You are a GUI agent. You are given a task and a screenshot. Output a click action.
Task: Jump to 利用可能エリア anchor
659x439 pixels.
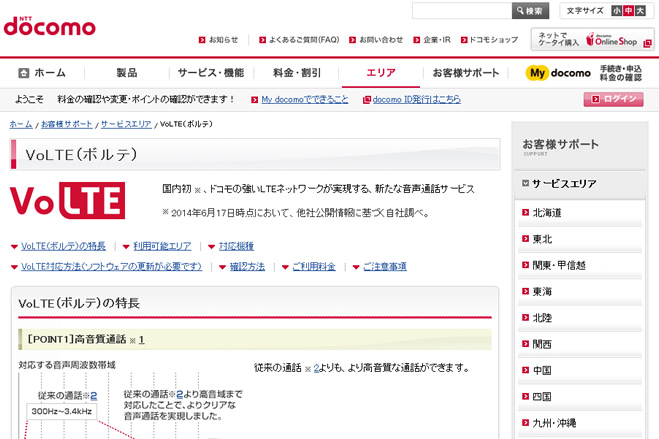(x=162, y=246)
